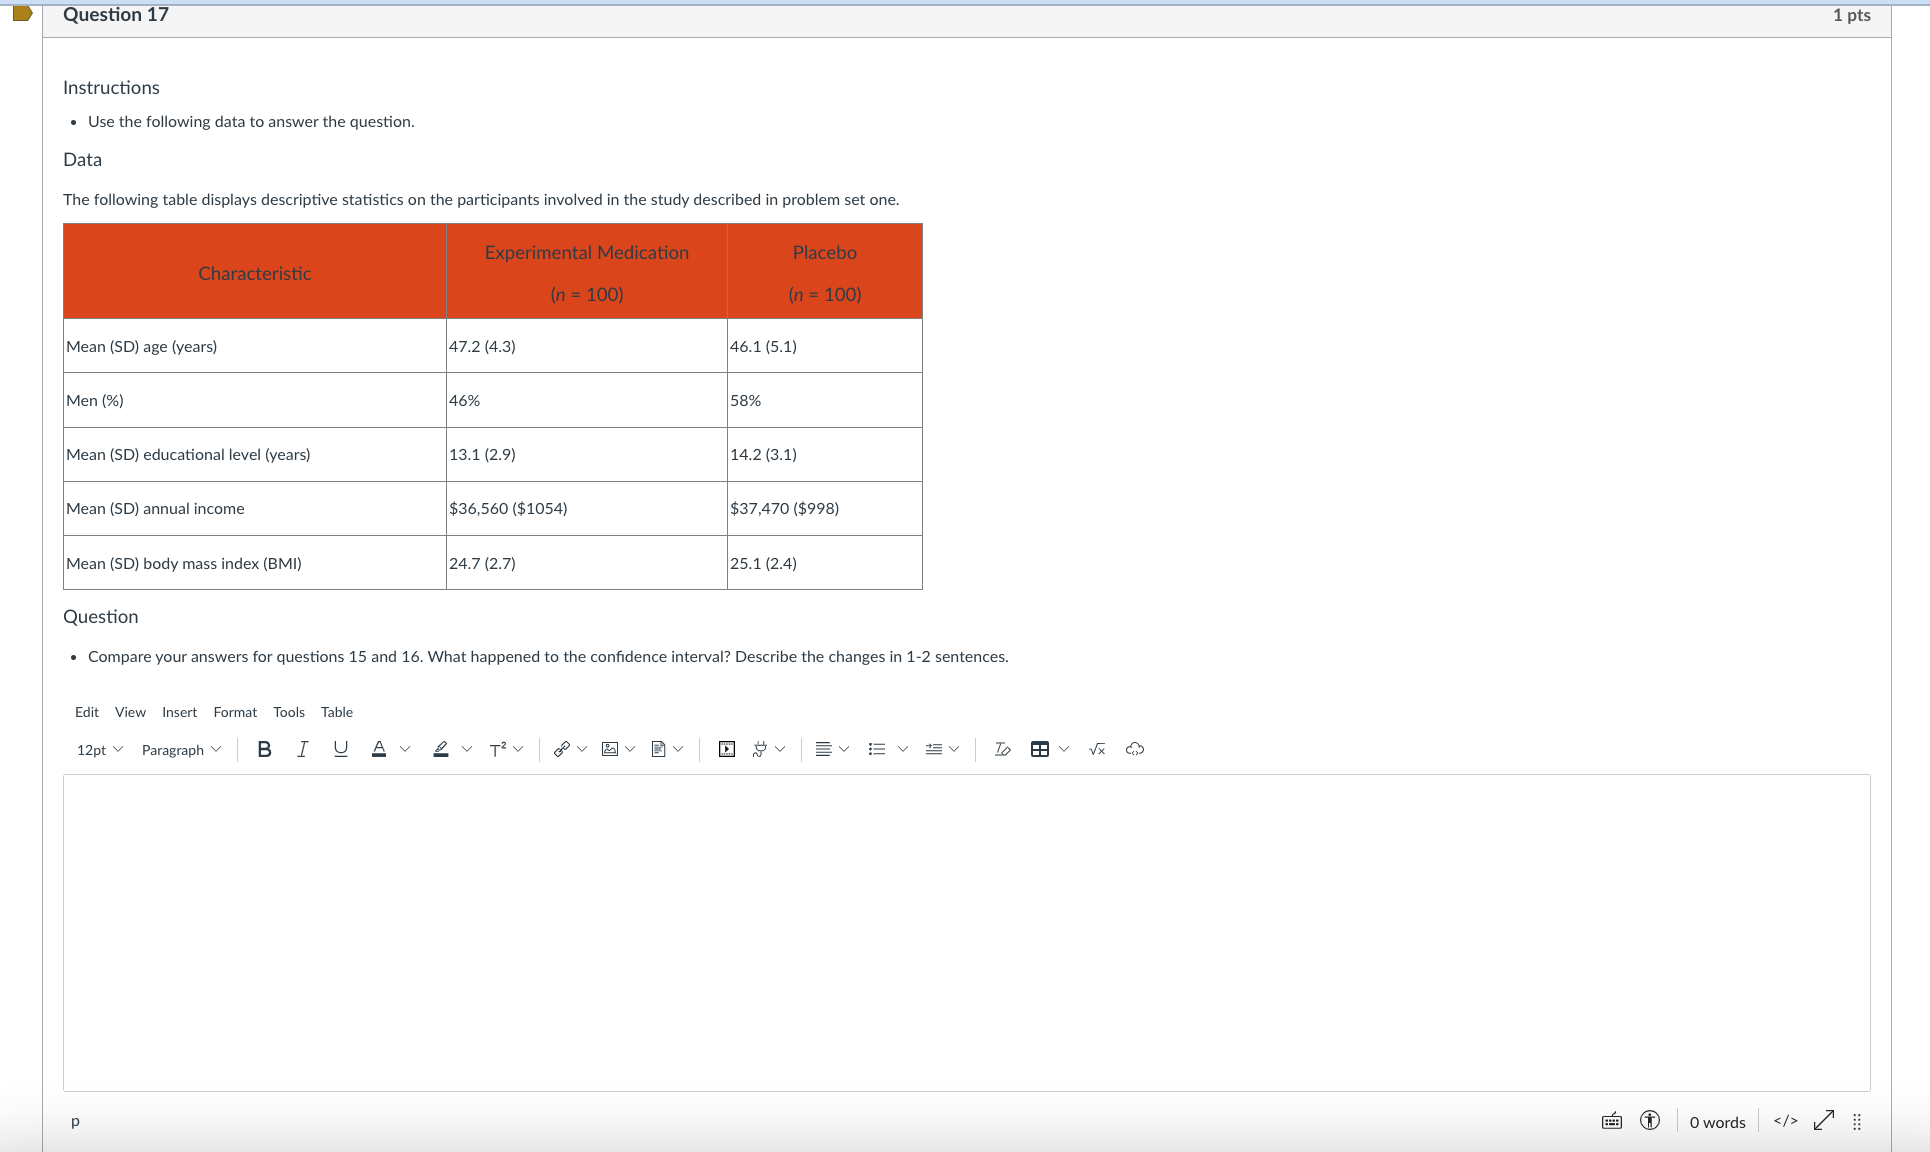Click the record/upload media icon
The width and height of the screenshot is (1930, 1152).
(727, 749)
